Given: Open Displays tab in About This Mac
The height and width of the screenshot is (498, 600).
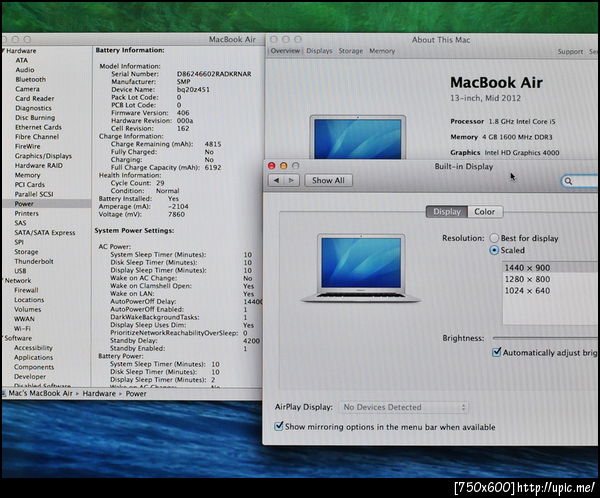Looking at the screenshot, I should (319, 51).
